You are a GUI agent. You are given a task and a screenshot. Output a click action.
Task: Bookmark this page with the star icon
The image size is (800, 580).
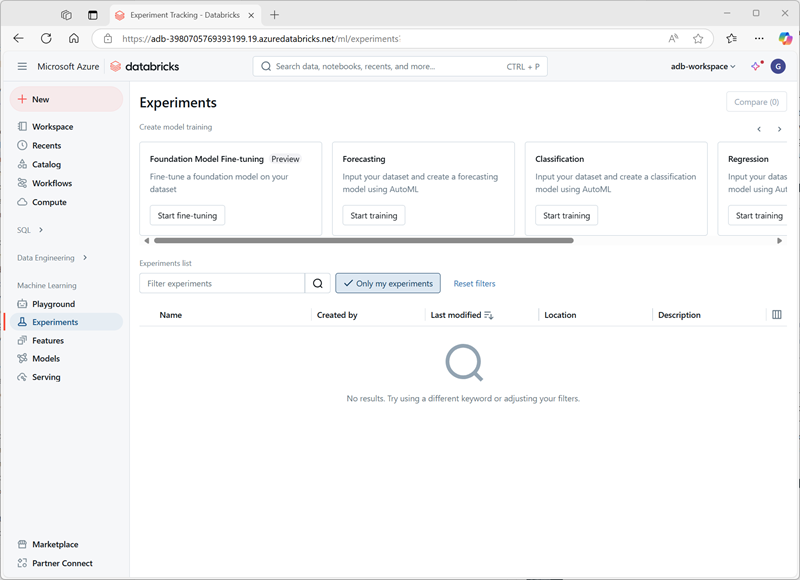click(698, 38)
